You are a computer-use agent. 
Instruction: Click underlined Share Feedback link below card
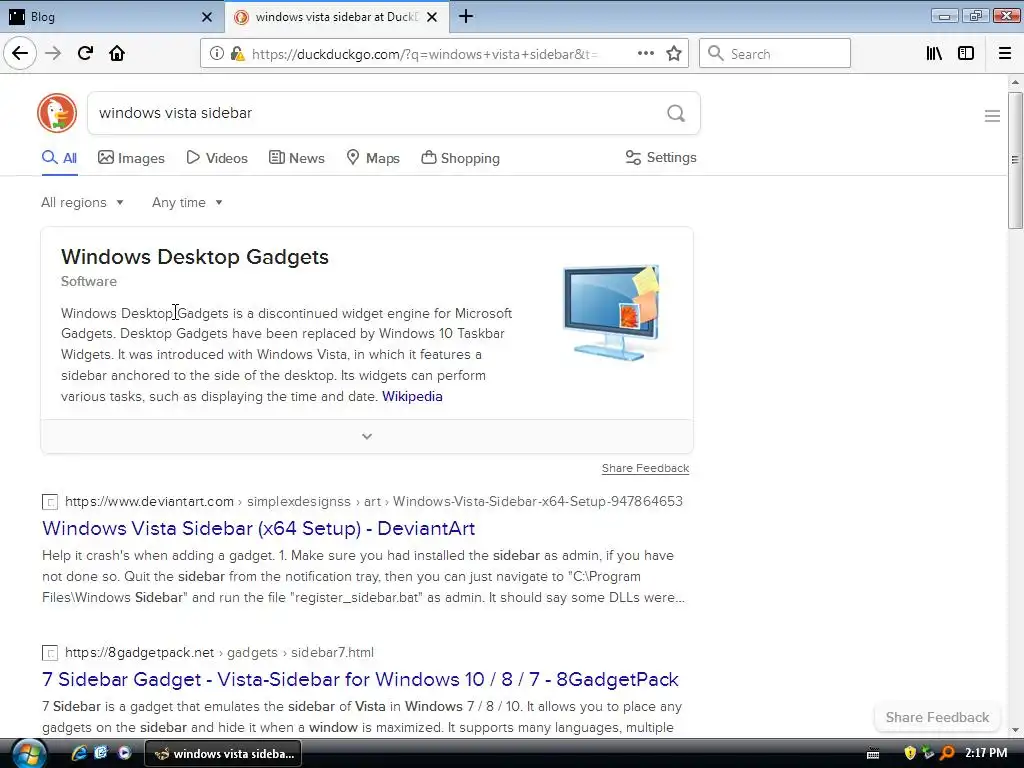645,468
